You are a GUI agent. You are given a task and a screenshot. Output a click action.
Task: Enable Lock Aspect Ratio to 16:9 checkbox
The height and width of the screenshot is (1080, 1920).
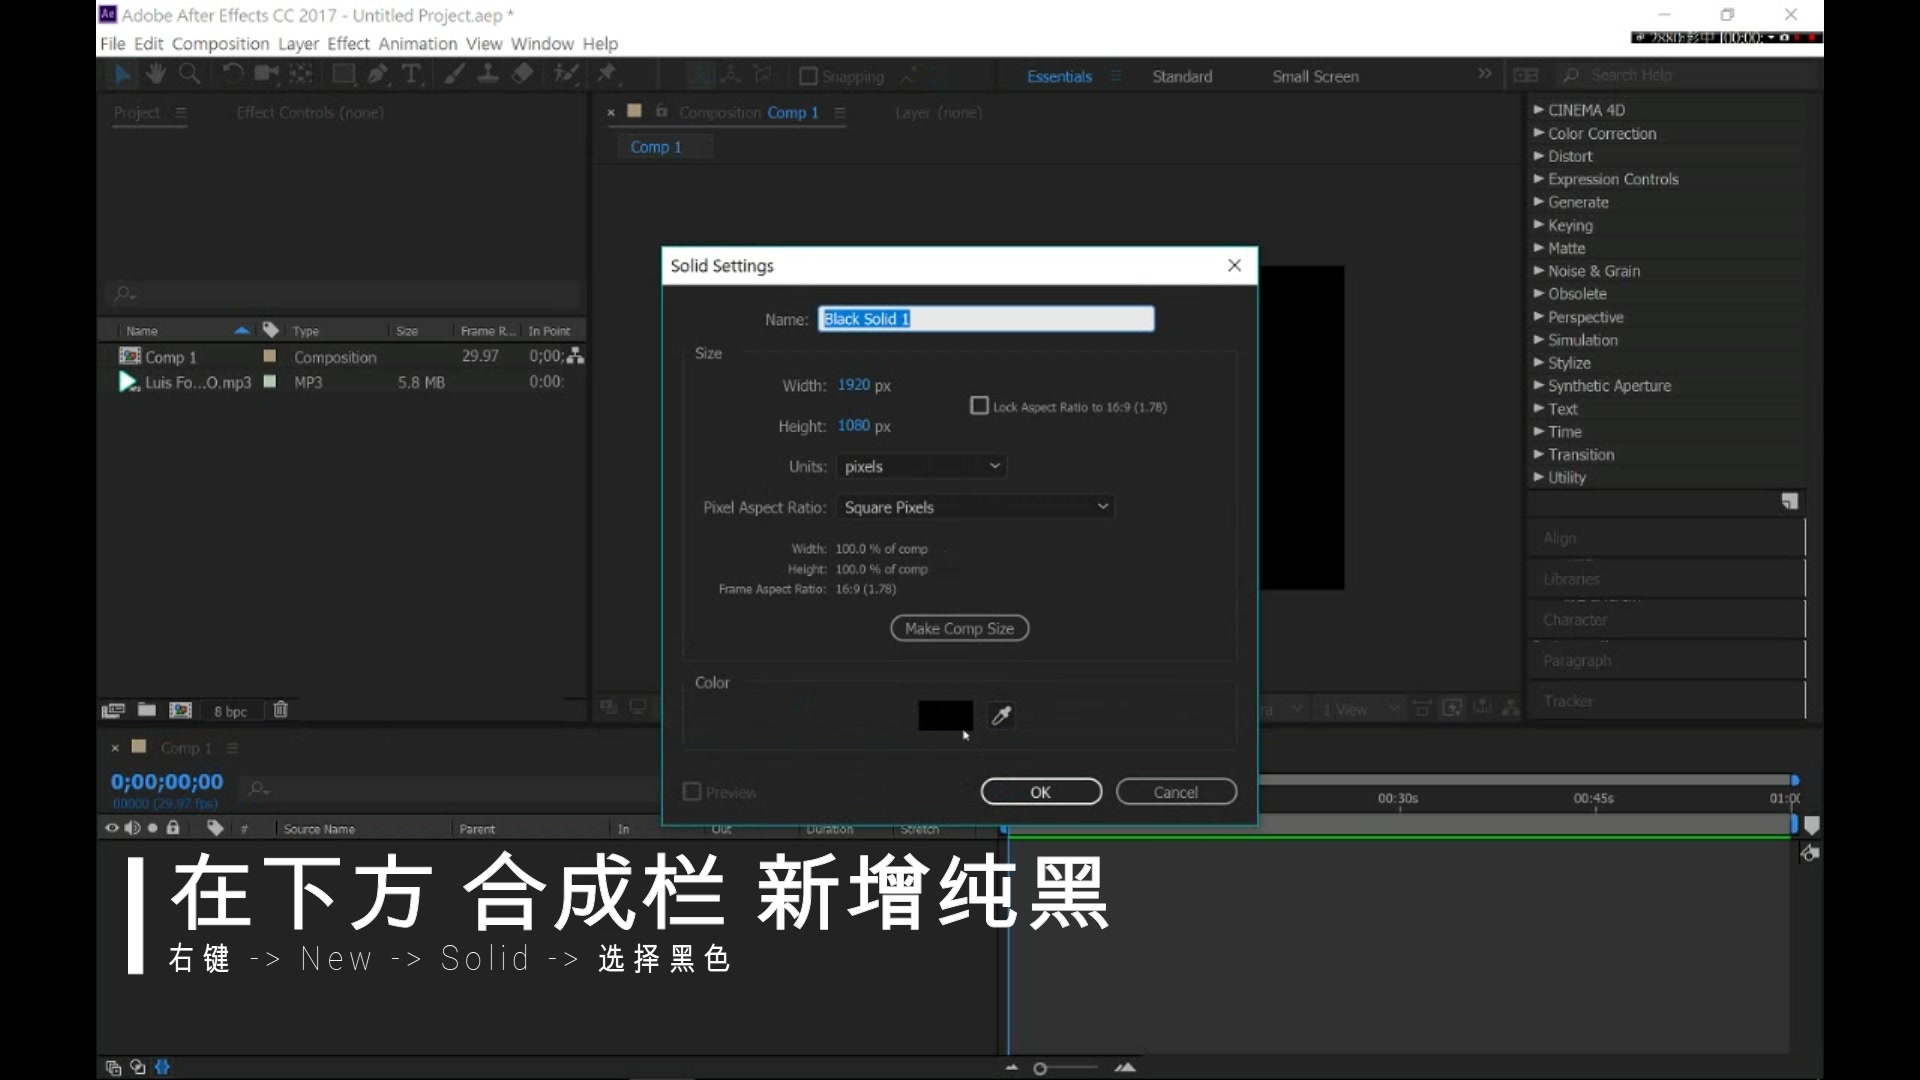[979, 406]
